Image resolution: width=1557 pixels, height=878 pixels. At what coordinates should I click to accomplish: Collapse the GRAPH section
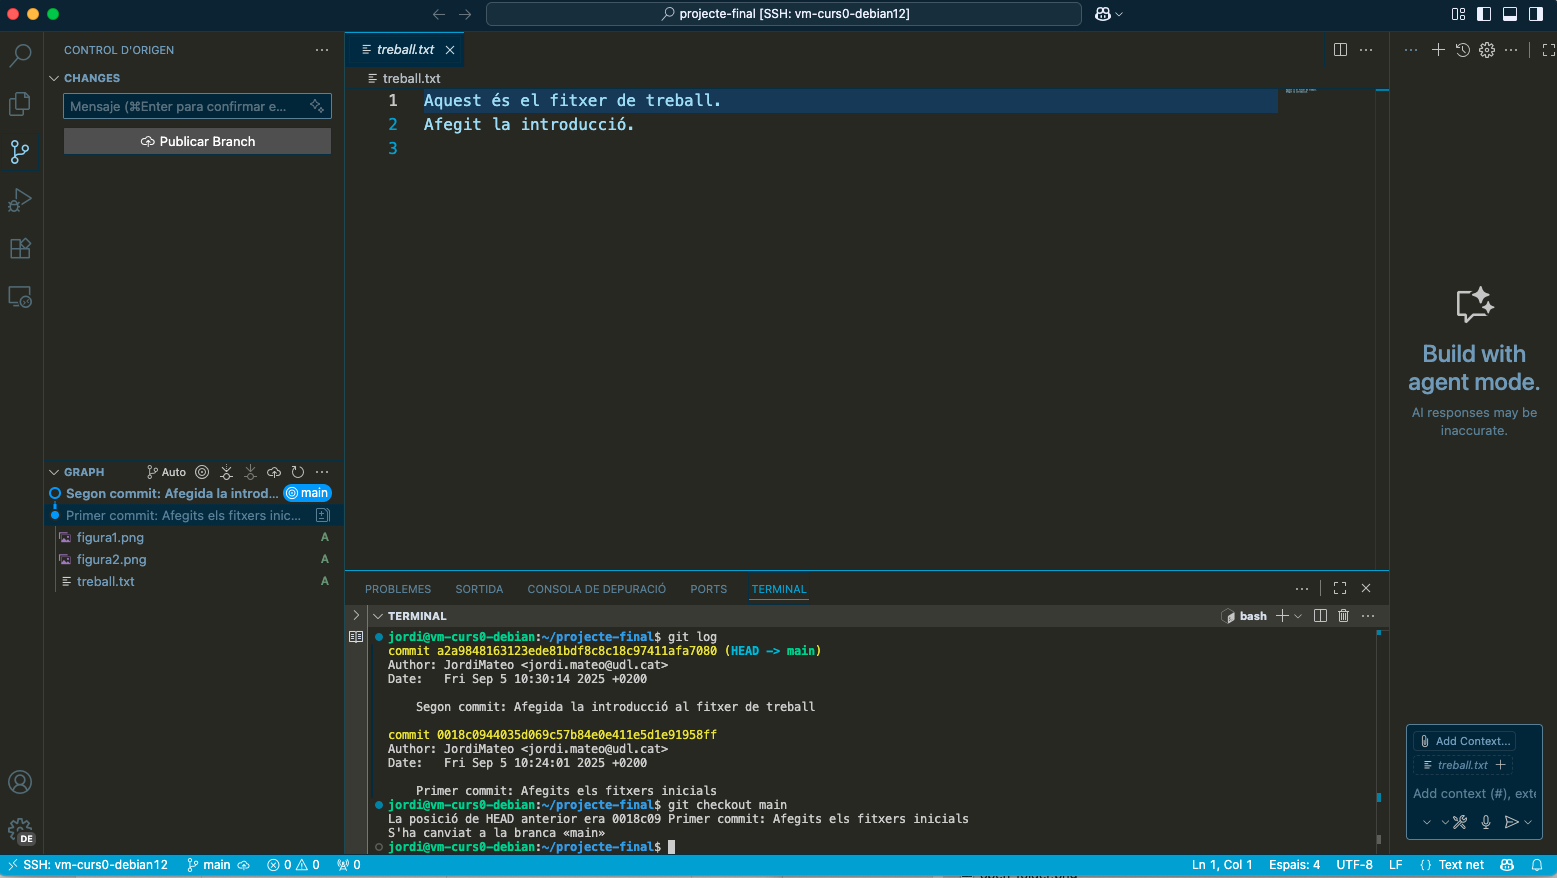54,472
